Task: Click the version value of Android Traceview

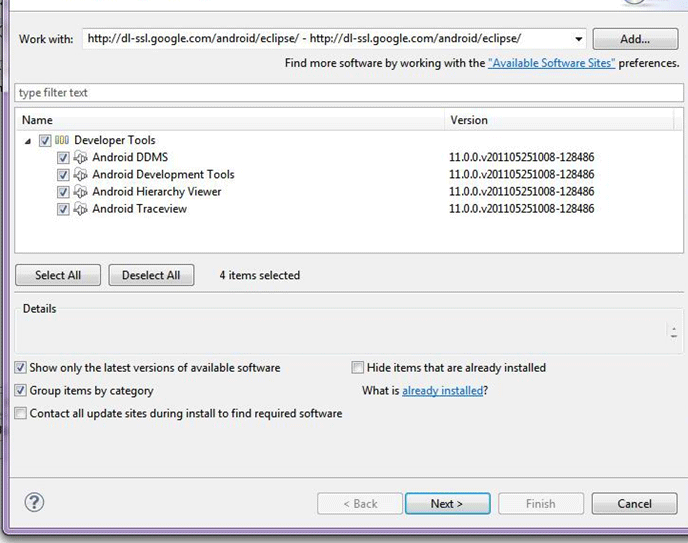Action: coord(521,209)
